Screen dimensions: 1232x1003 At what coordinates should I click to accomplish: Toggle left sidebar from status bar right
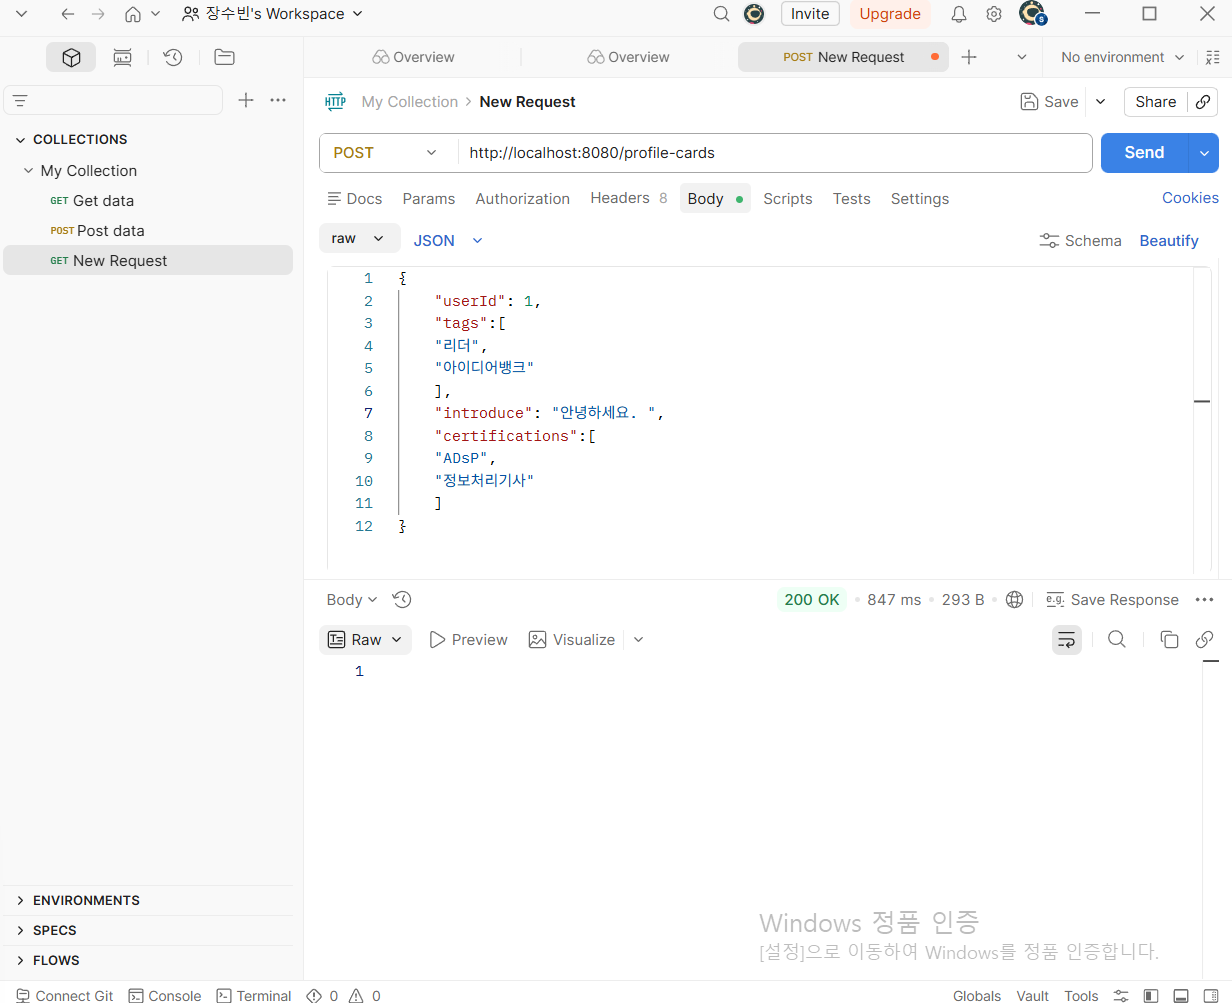(x=1151, y=996)
